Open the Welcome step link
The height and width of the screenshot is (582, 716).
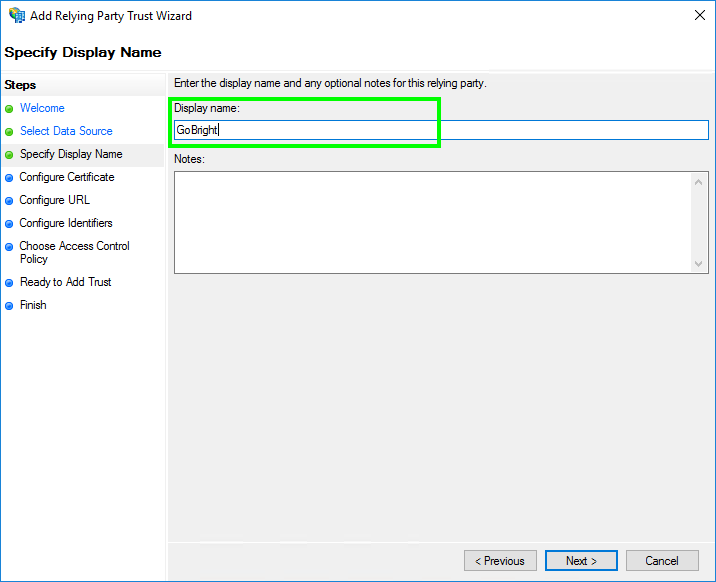[42, 108]
